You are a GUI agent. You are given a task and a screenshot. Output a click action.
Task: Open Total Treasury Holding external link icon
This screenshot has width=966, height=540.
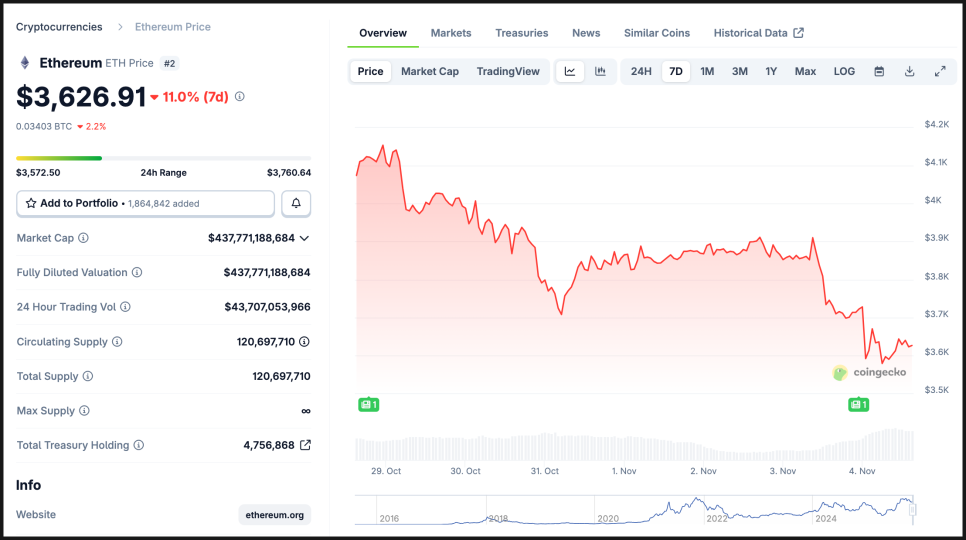[305, 445]
